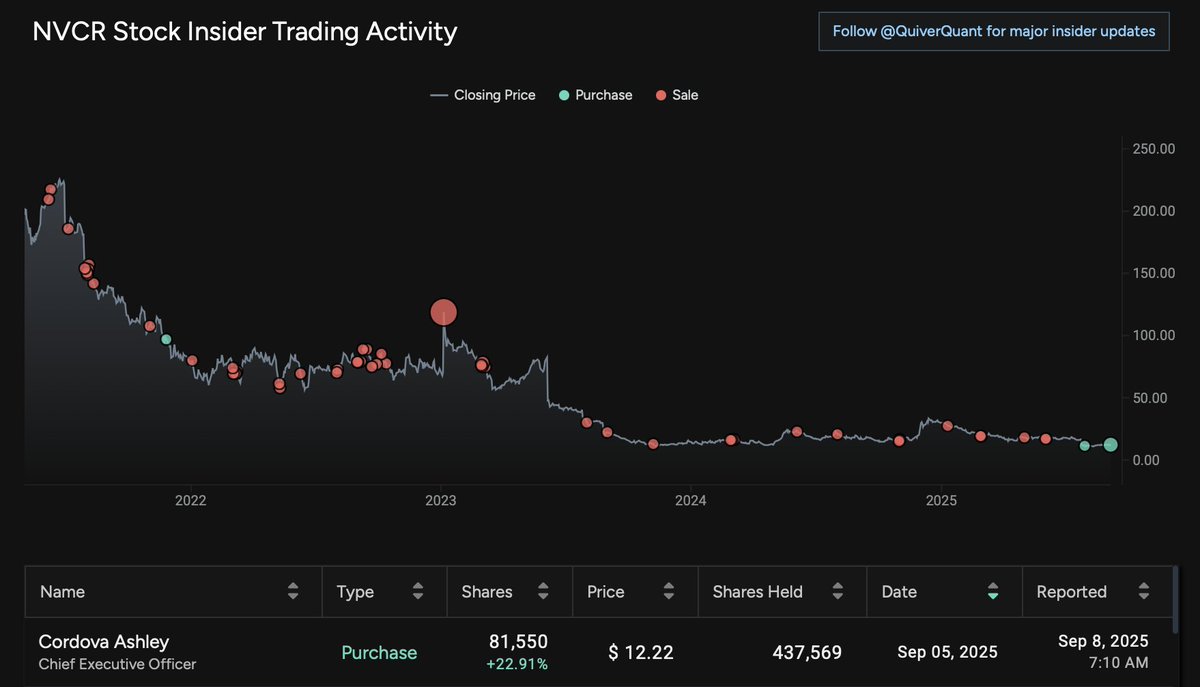The height and width of the screenshot is (687, 1200).
Task: Click the red Sale marker after 2024 label
Action: (730, 439)
